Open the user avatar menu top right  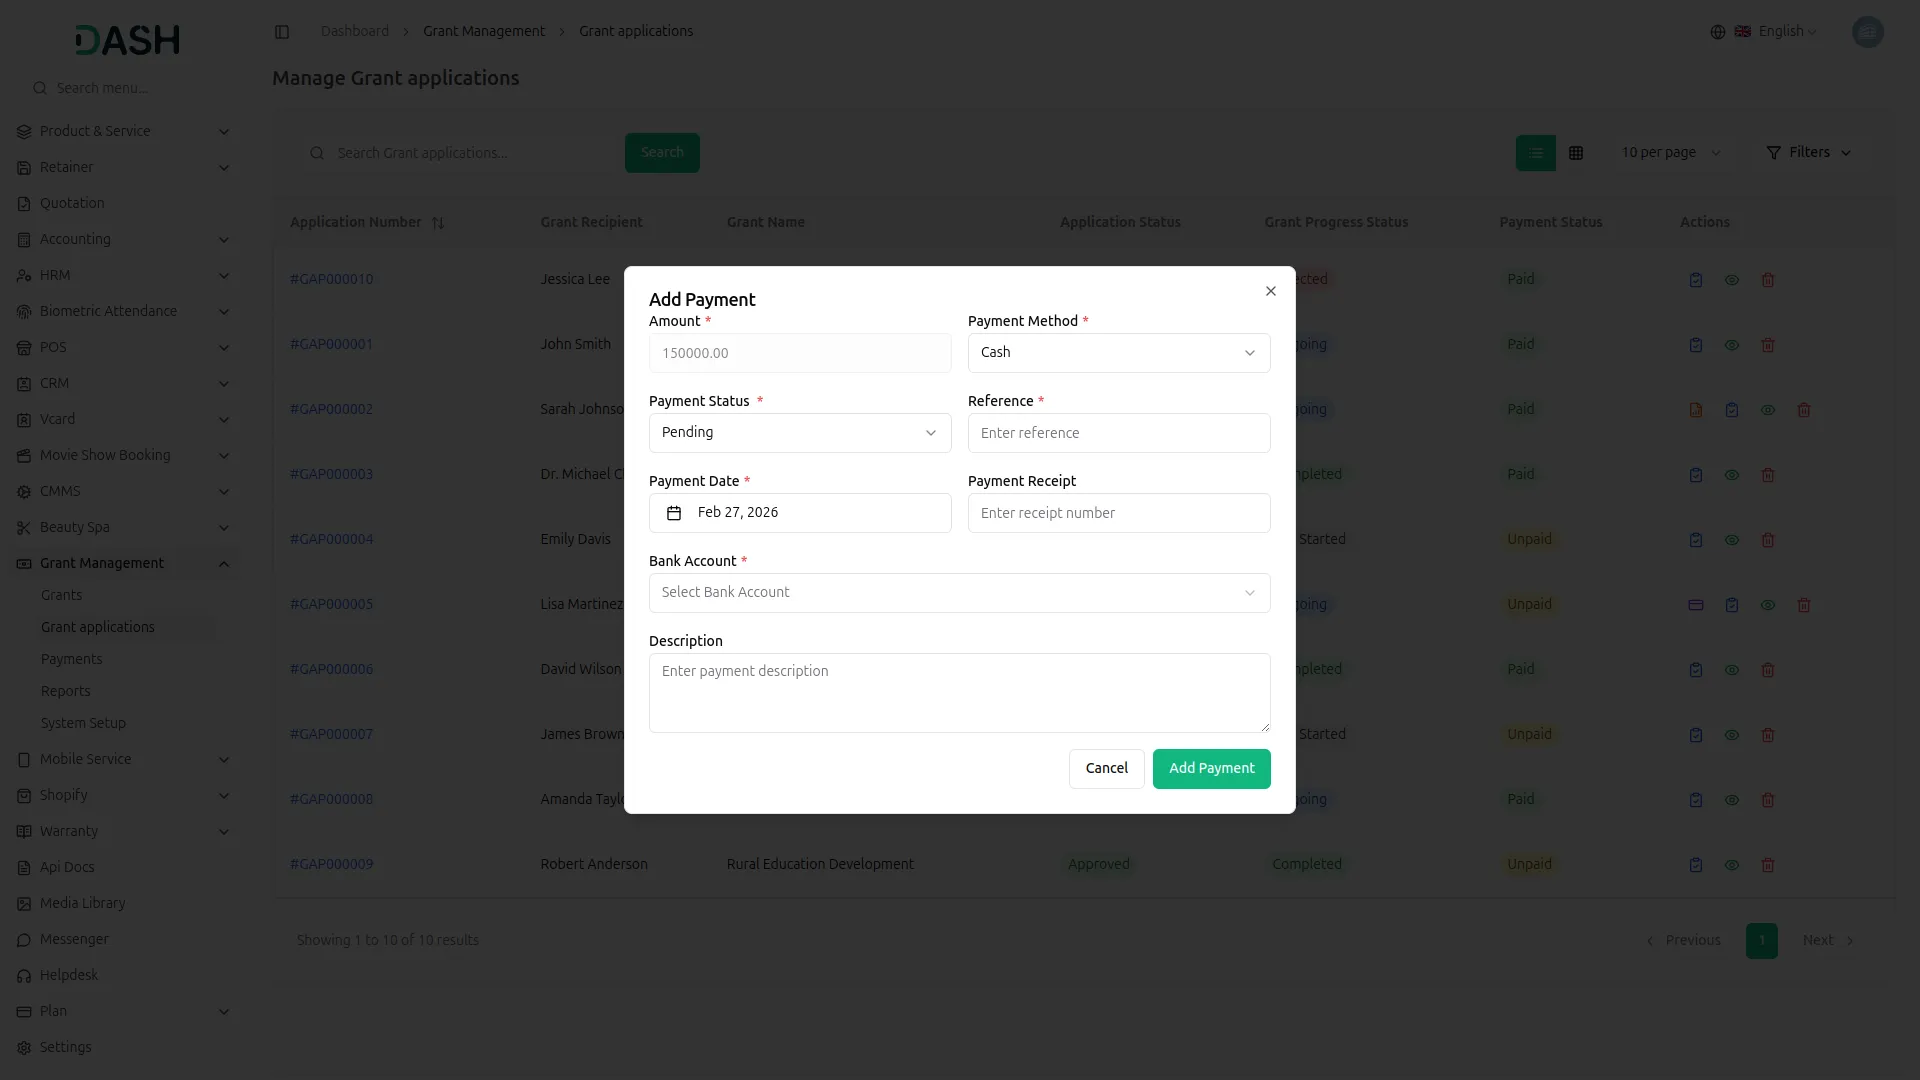tap(1868, 31)
